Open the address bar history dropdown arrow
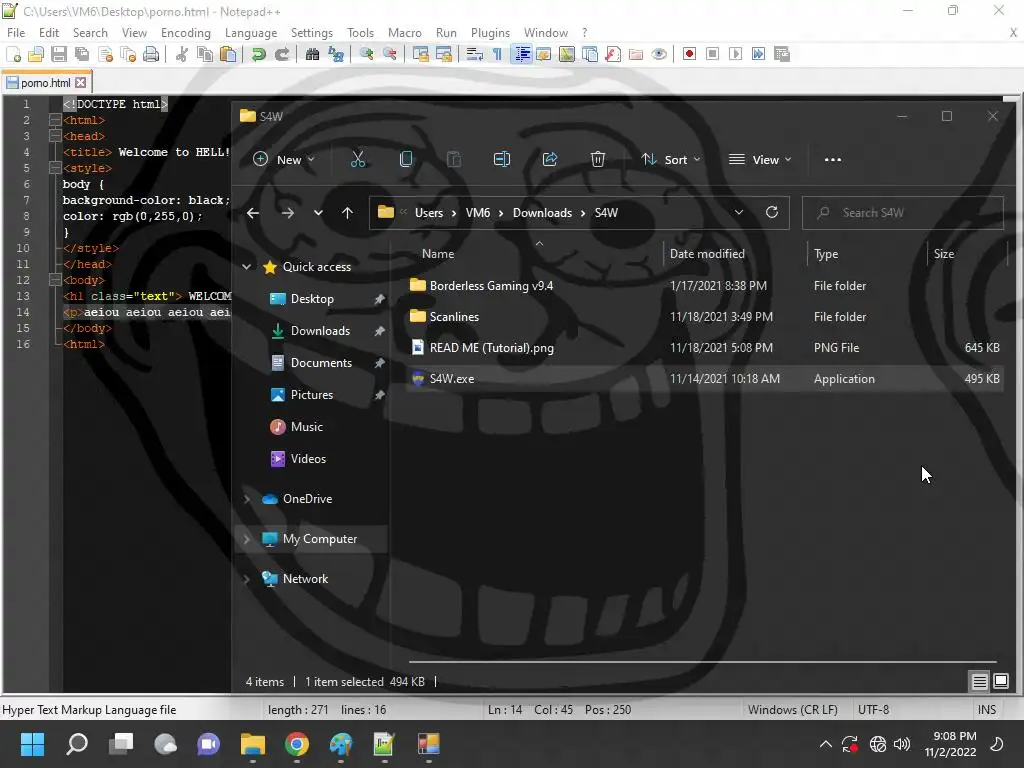The image size is (1024, 768). 739,212
